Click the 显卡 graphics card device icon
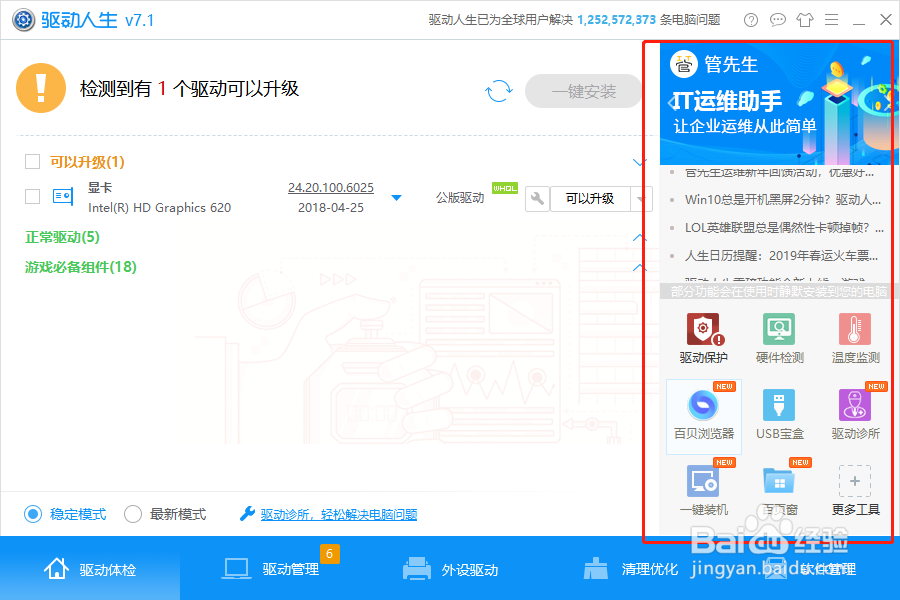 [x=63, y=197]
